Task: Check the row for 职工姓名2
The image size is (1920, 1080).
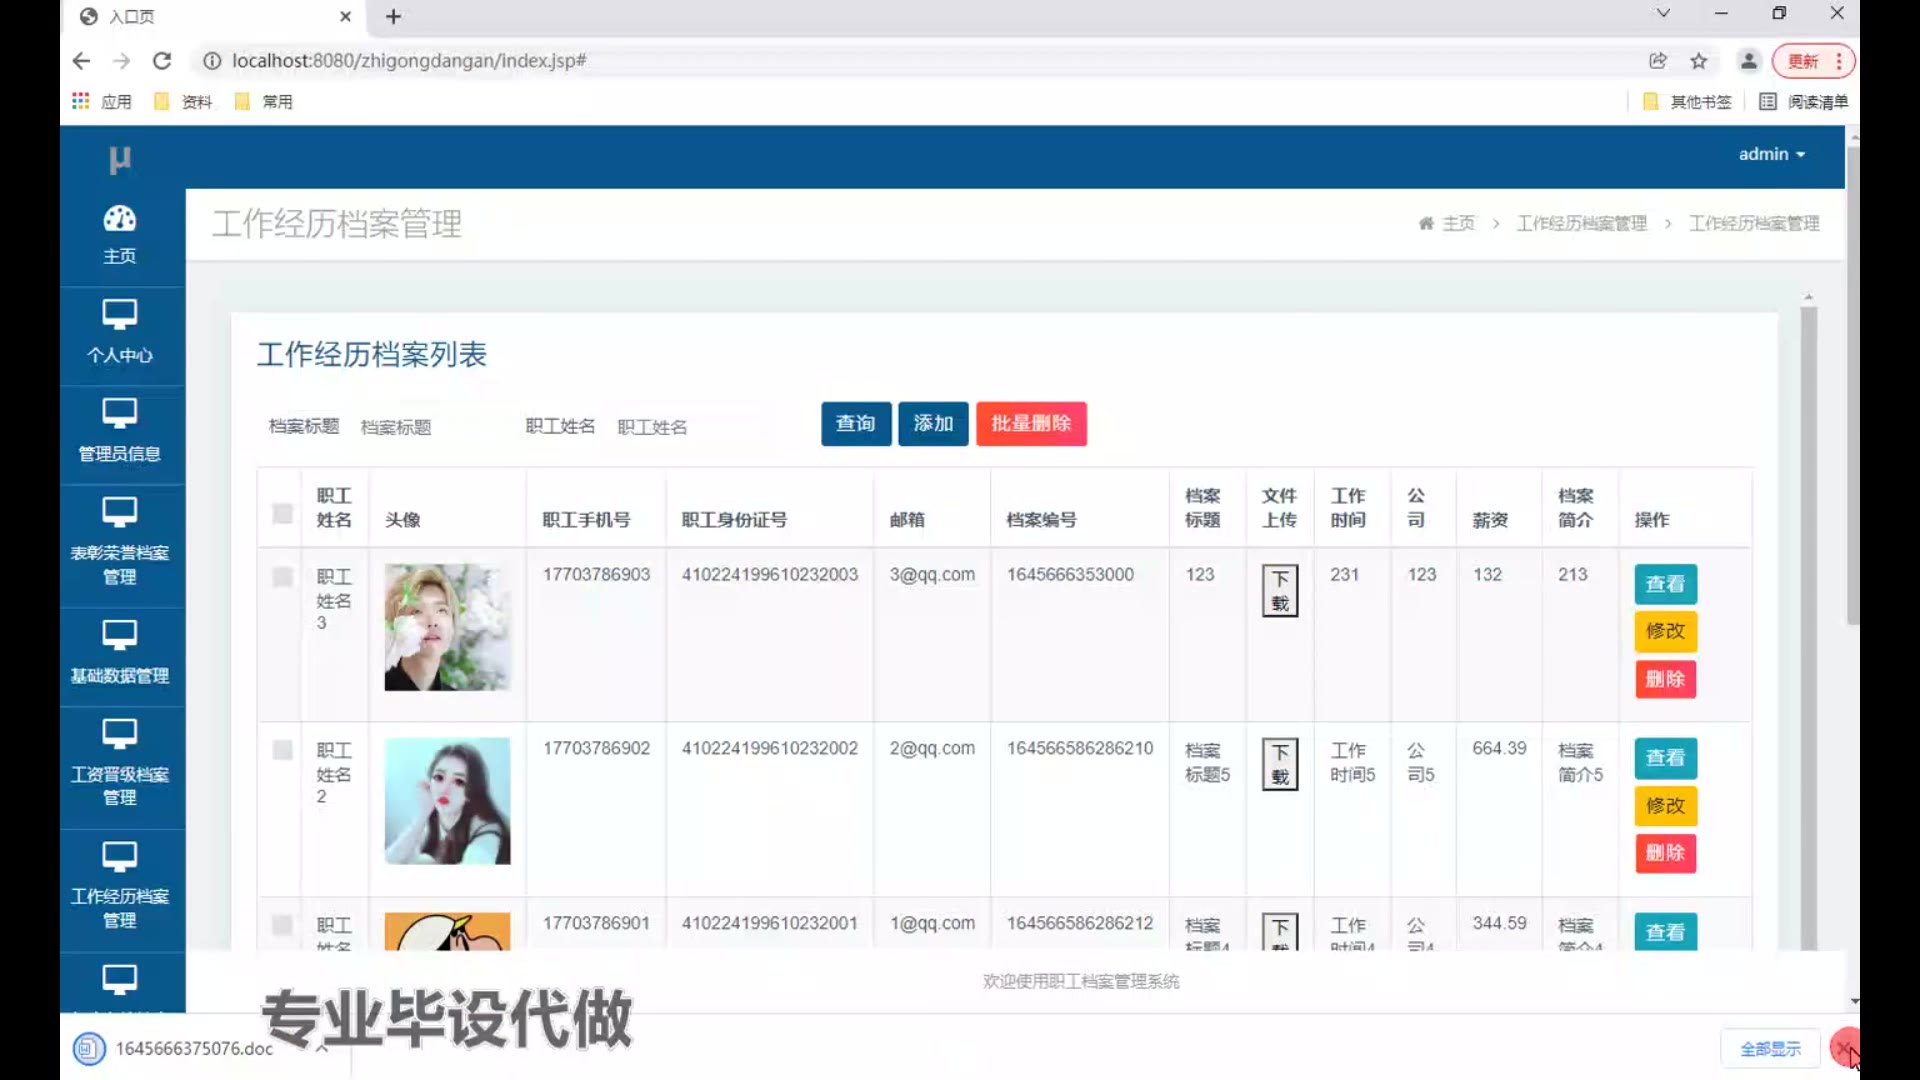Action: [282, 750]
